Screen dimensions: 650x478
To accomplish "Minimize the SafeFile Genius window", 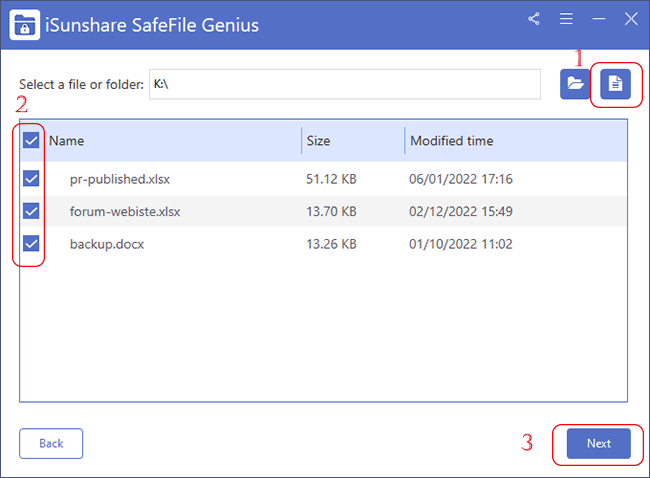I will pyautogui.click(x=599, y=19).
